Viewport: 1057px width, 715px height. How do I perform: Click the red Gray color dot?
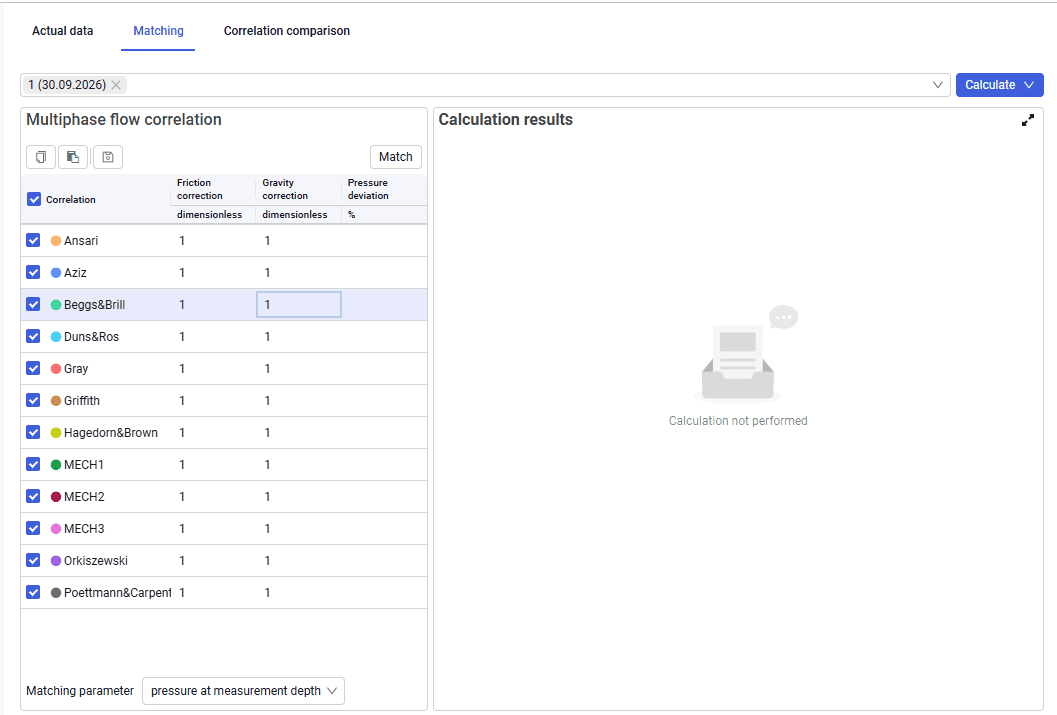coord(56,369)
